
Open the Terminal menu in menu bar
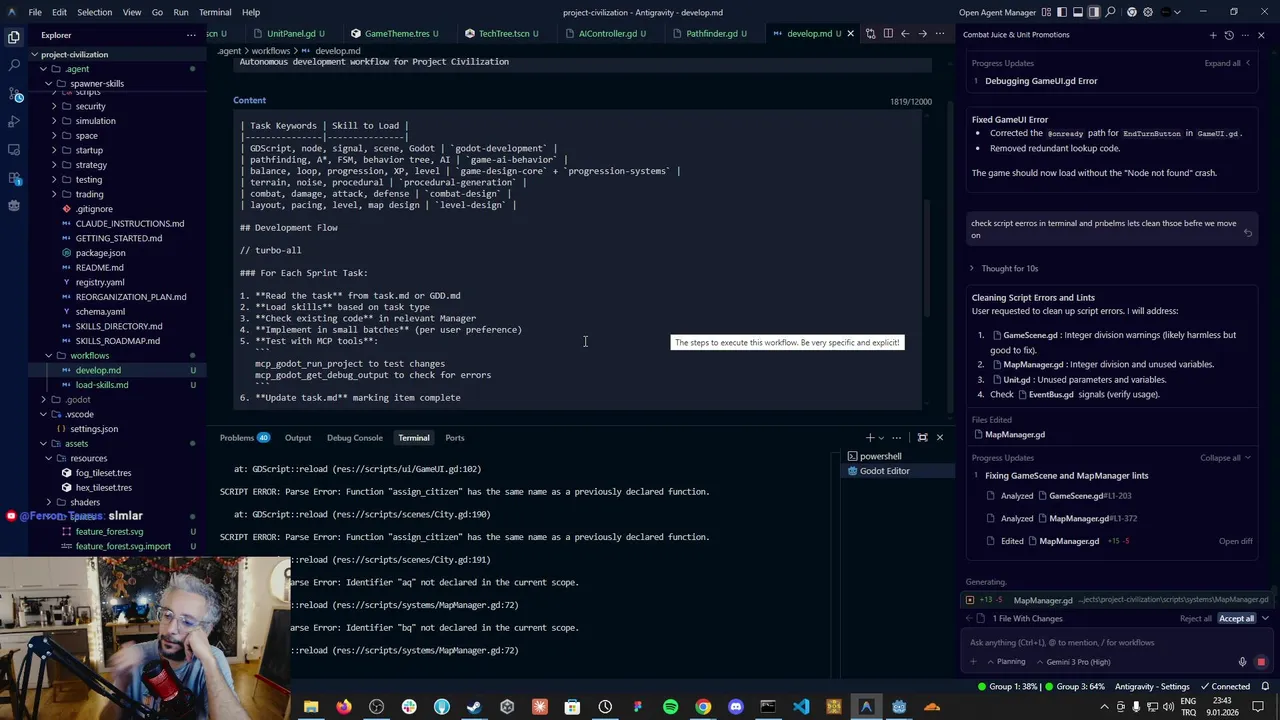click(x=215, y=12)
